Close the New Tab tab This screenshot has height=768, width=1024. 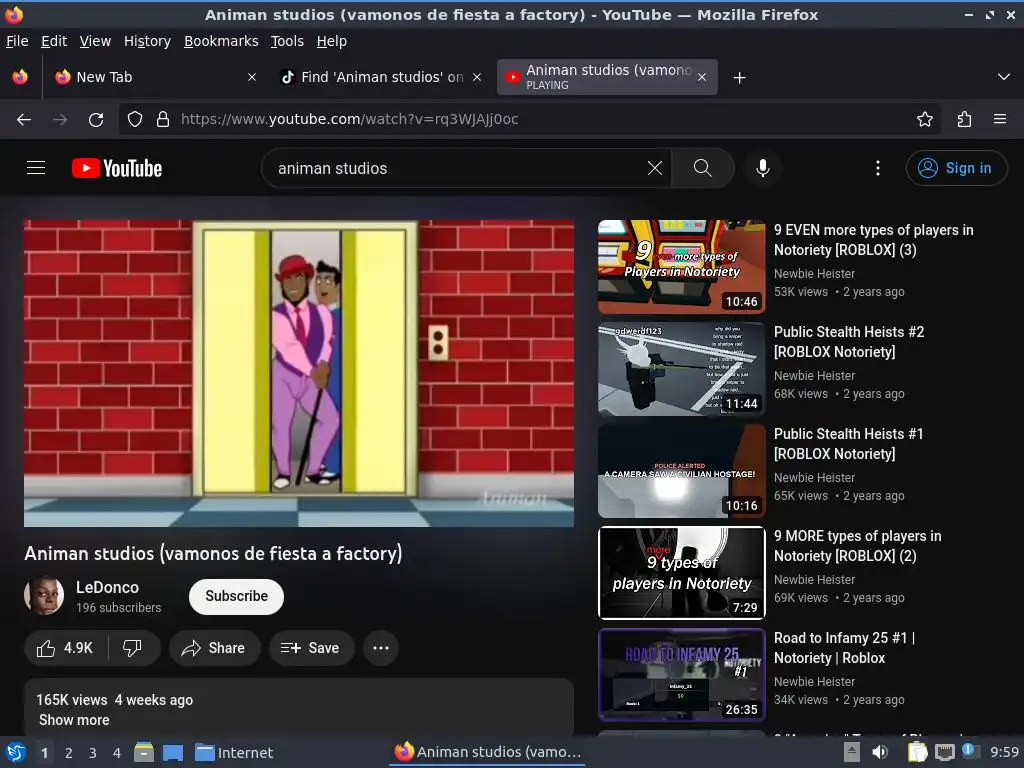click(251, 77)
